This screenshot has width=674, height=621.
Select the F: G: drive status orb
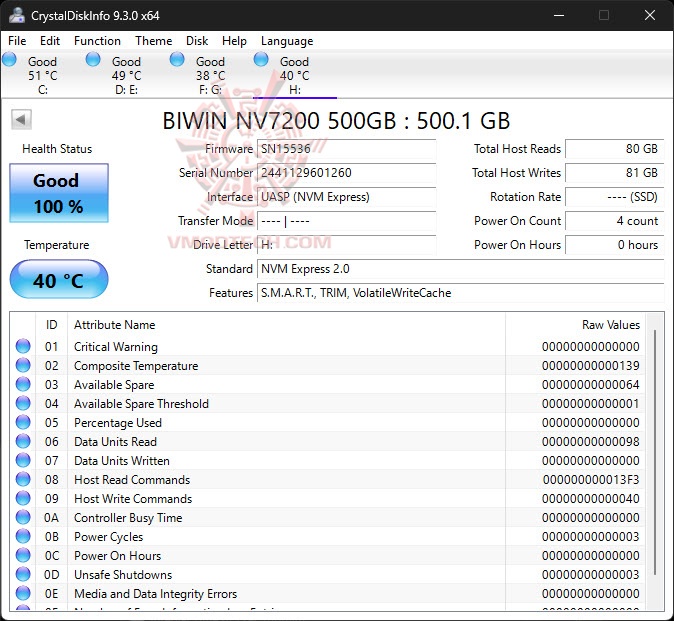[x=177, y=60]
